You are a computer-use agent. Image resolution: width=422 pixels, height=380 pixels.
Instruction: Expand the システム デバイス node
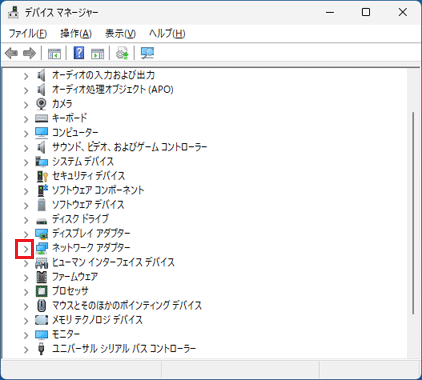point(26,162)
